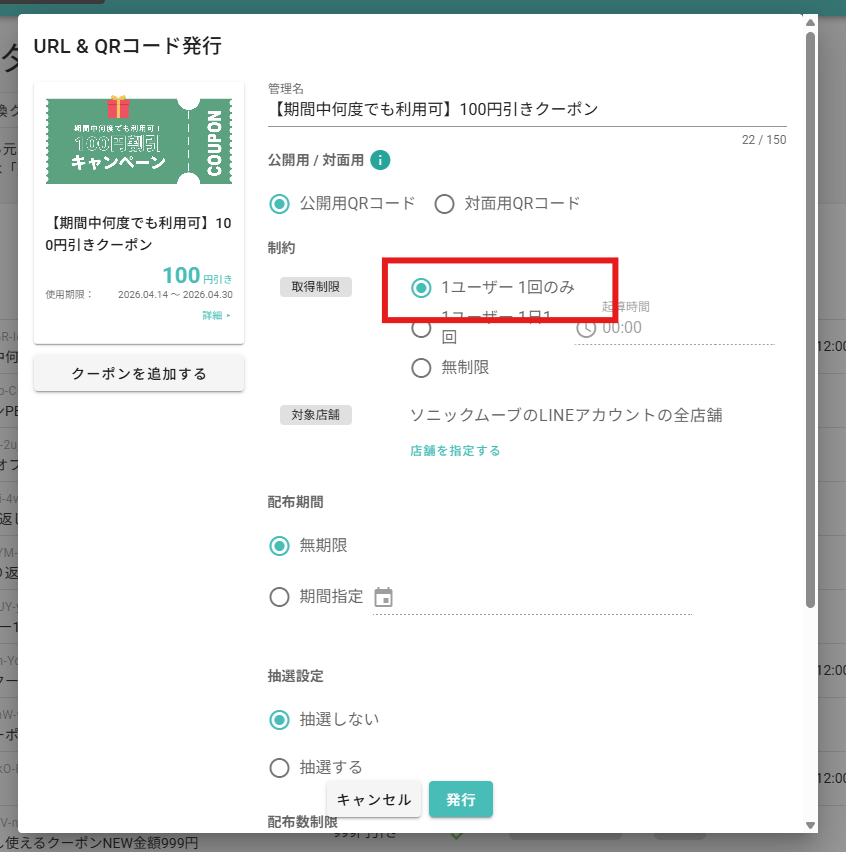Select the 公開用QRコード radio button
The height and width of the screenshot is (852, 846).
point(280,203)
